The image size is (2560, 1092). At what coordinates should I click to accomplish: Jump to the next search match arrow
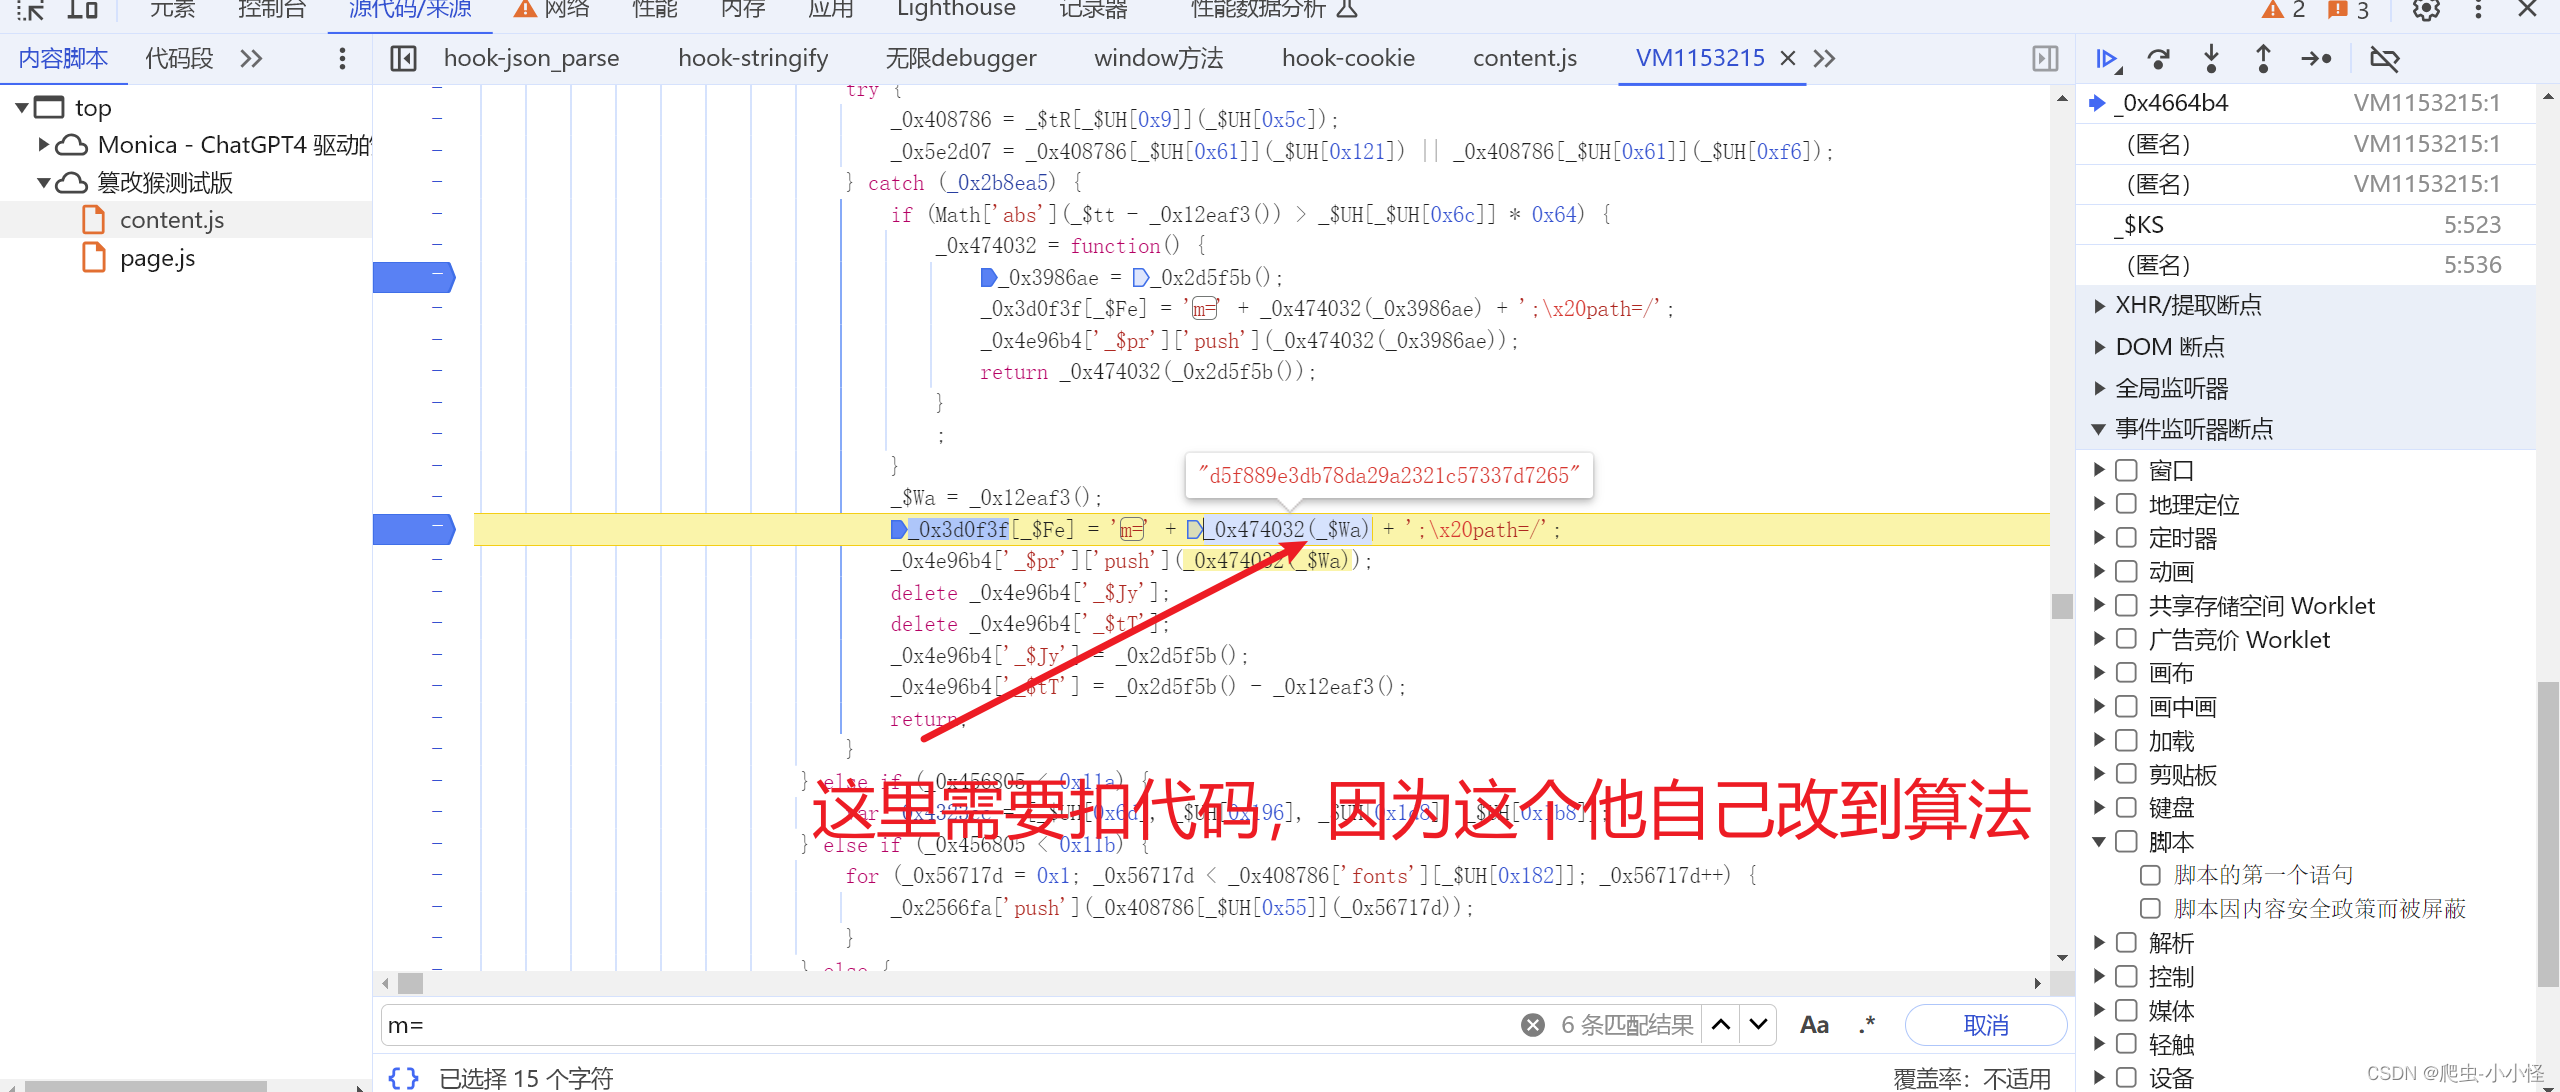click(1759, 1025)
